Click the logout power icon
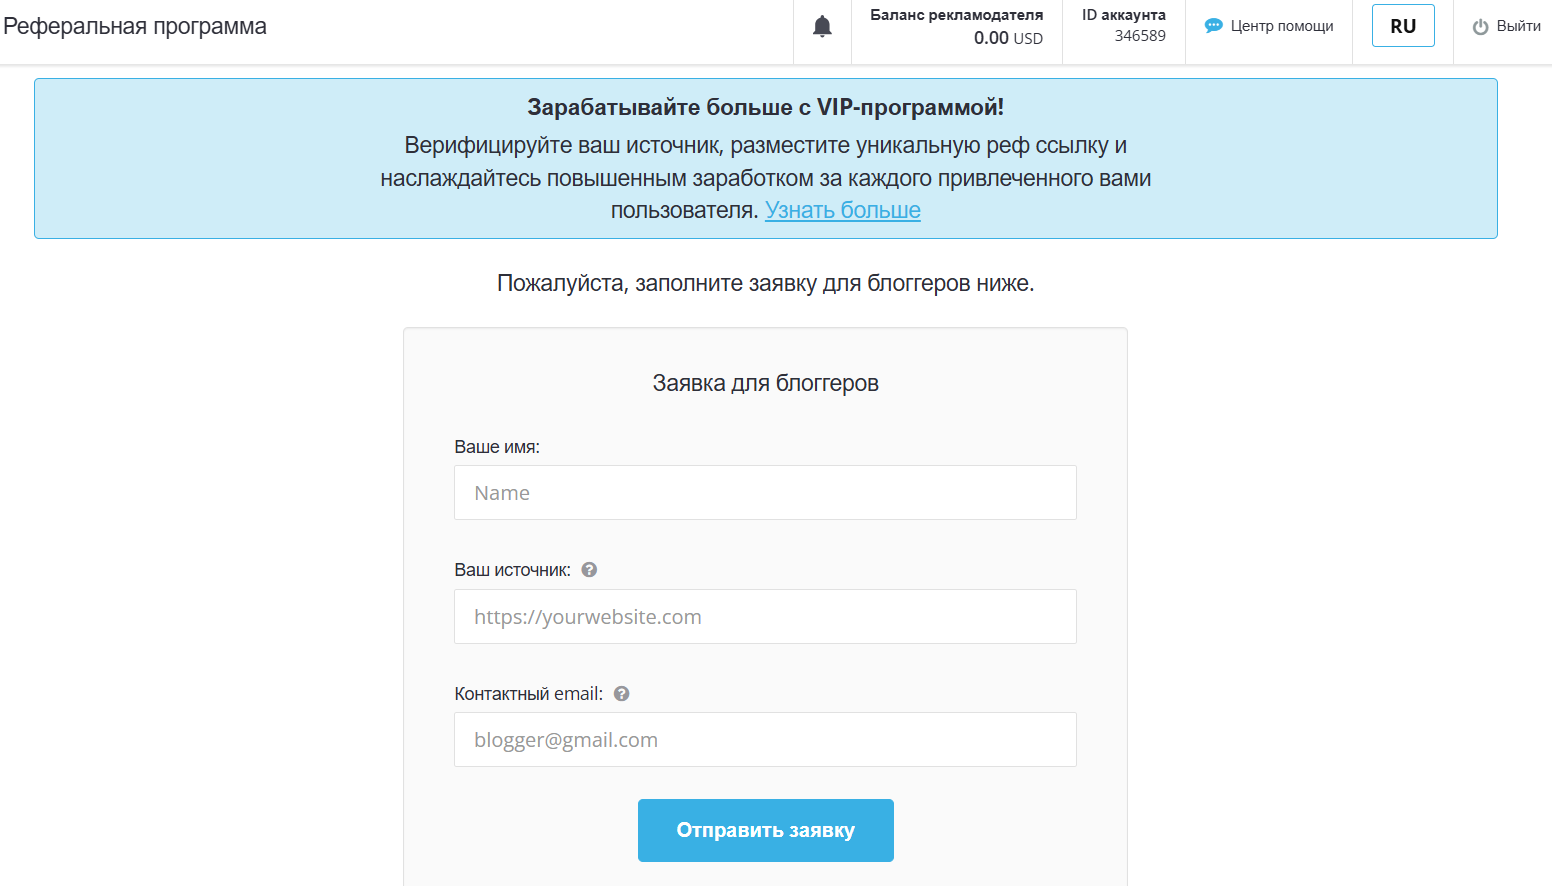 pyautogui.click(x=1477, y=26)
